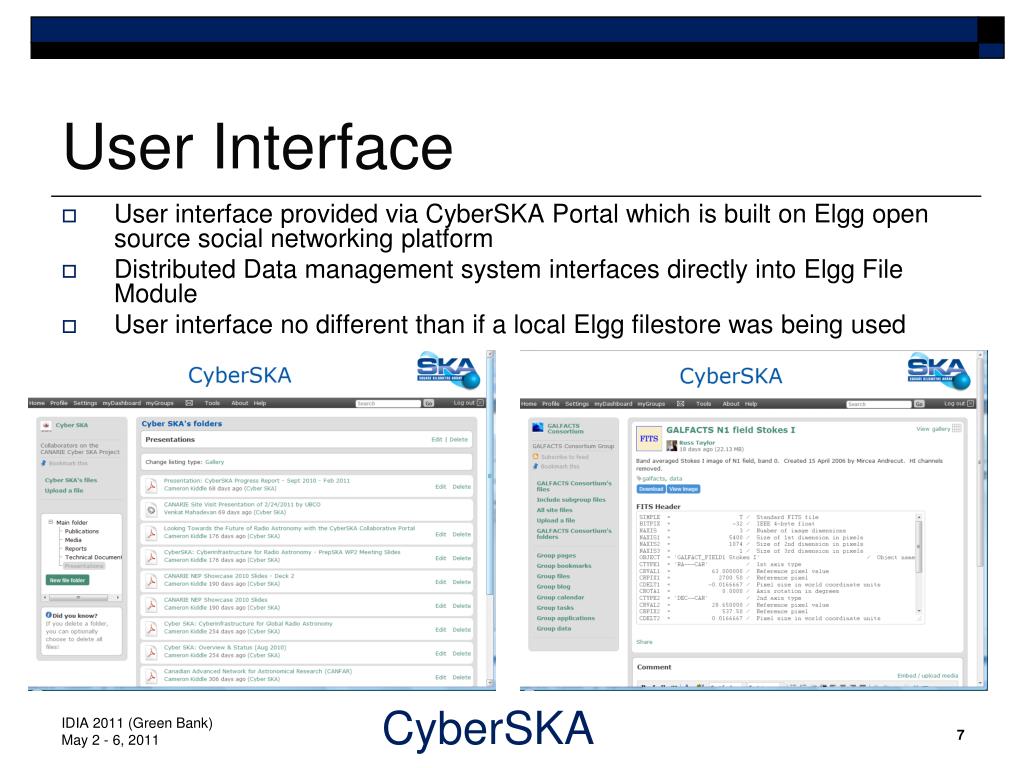
Task: Open About menu in GALFACTS window
Action: pos(731,404)
